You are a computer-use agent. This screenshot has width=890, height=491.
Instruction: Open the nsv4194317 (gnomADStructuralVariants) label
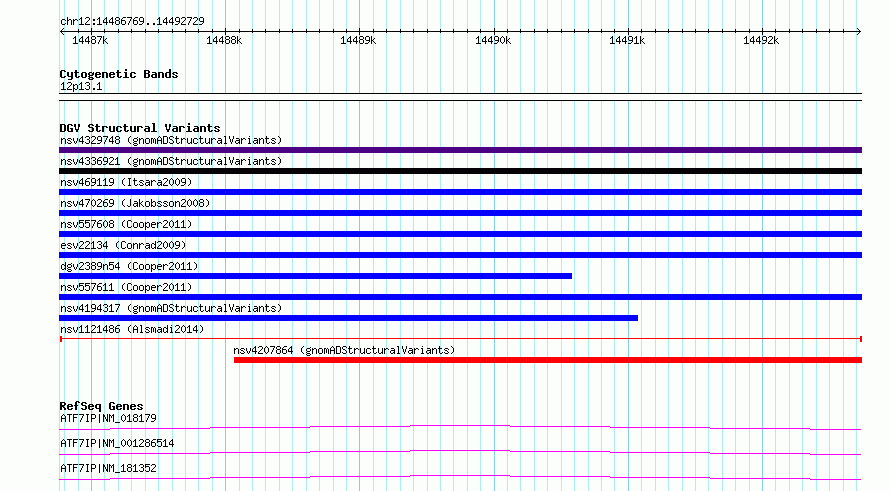click(x=171, y=308)
